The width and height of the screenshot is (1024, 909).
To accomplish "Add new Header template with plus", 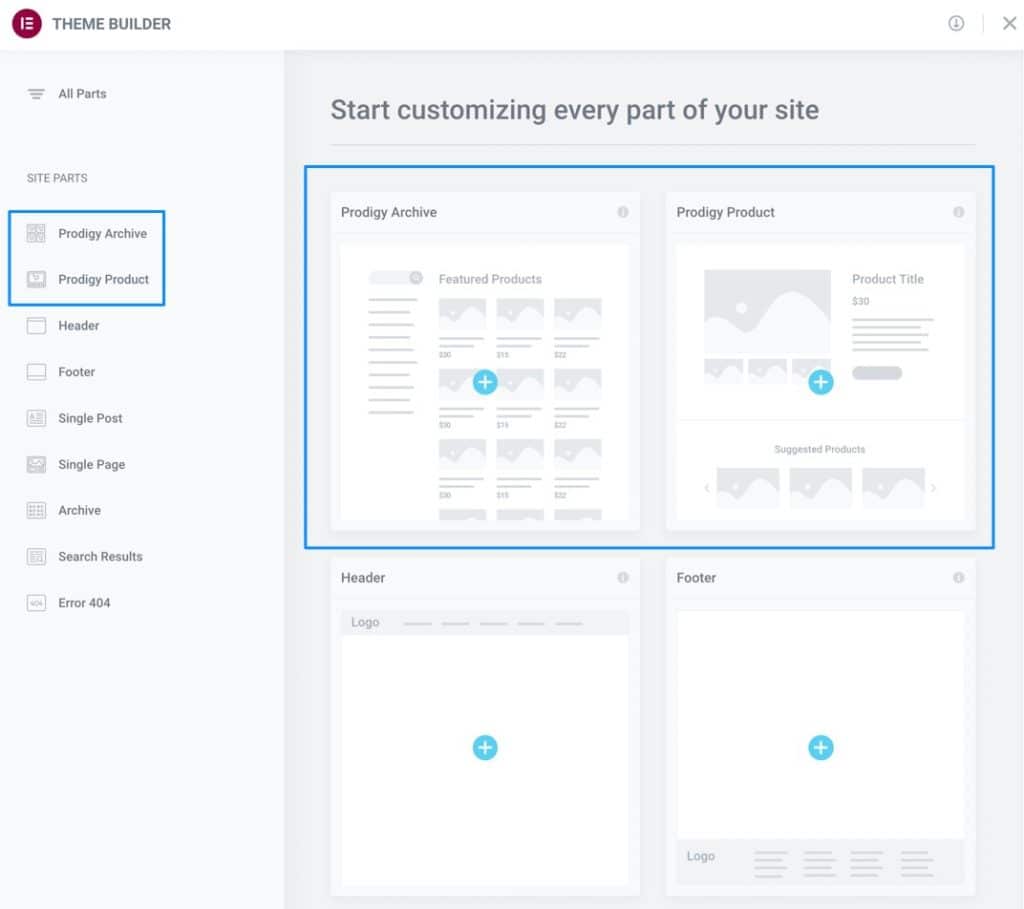I will [485, 748].
